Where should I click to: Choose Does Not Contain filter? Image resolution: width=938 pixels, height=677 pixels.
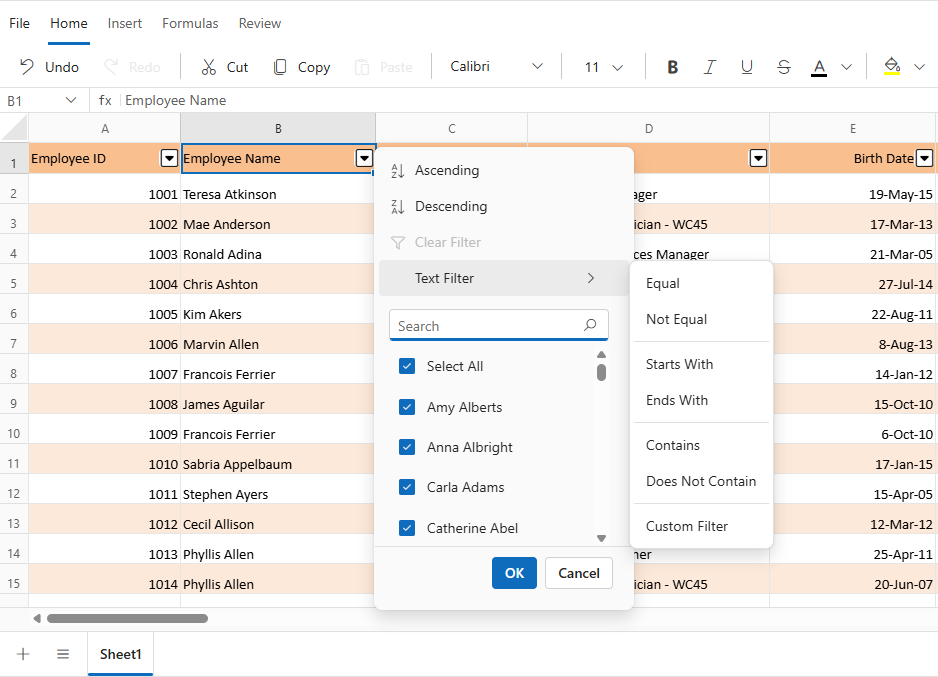701,481
